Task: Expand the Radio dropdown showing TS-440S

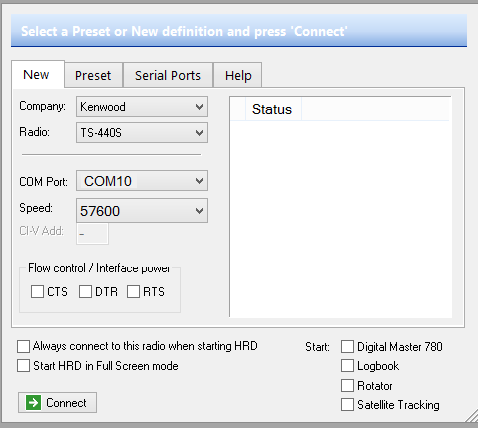Action: point(142,133)
